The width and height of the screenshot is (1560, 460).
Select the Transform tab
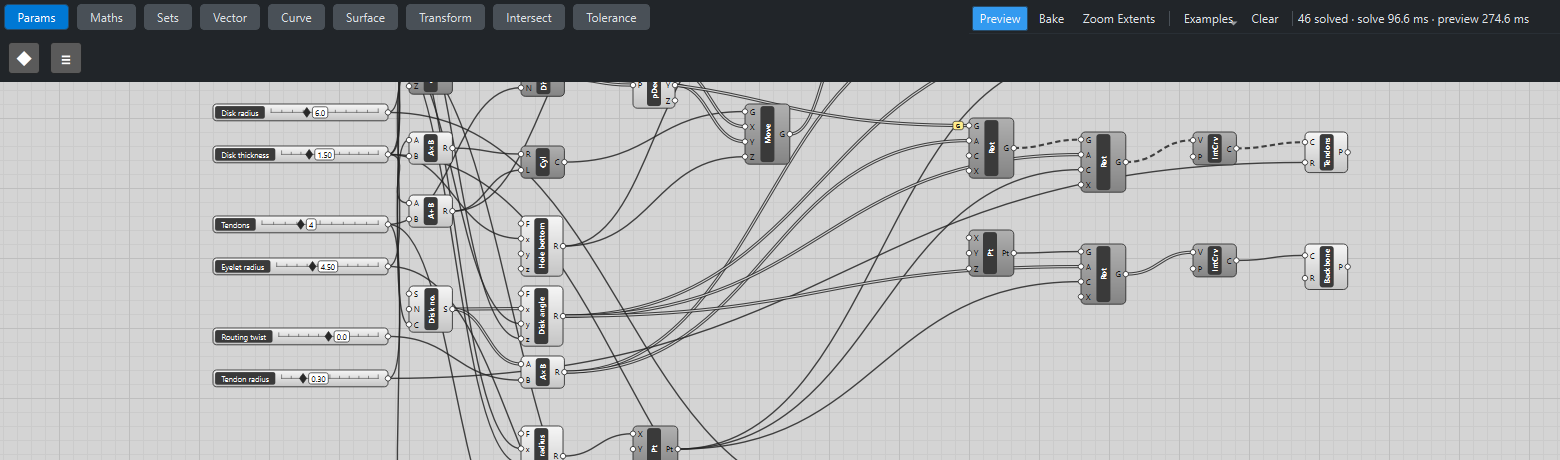tap(446, 17)
